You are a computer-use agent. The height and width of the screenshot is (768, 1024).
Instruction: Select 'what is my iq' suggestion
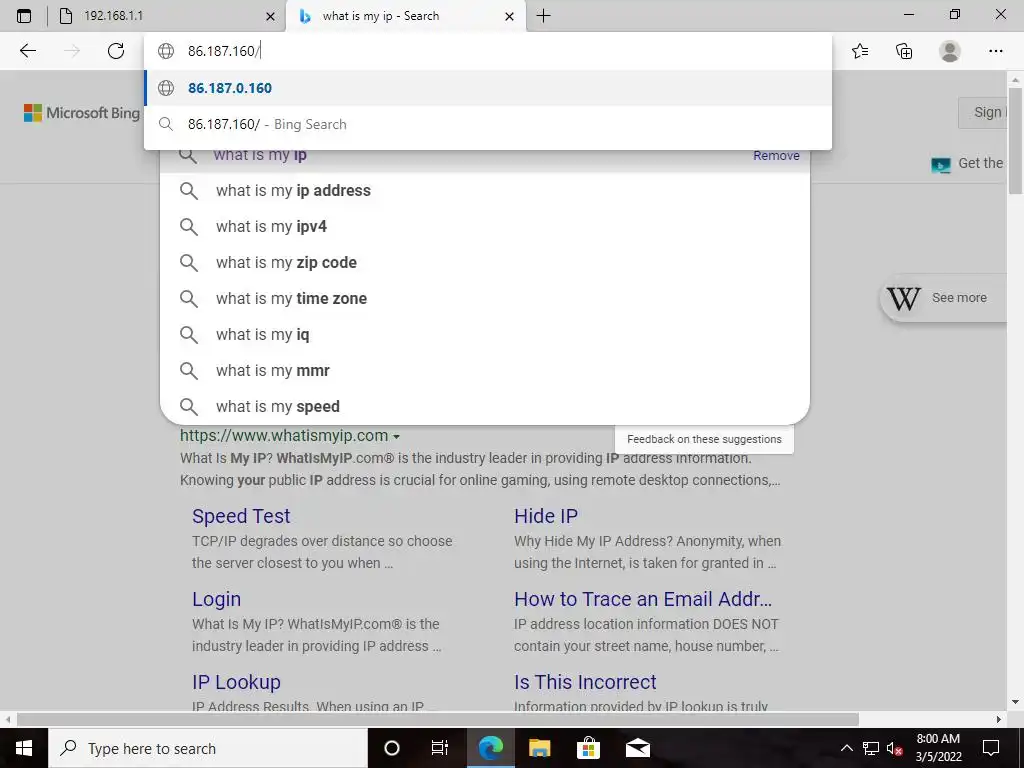pos(485,334)
